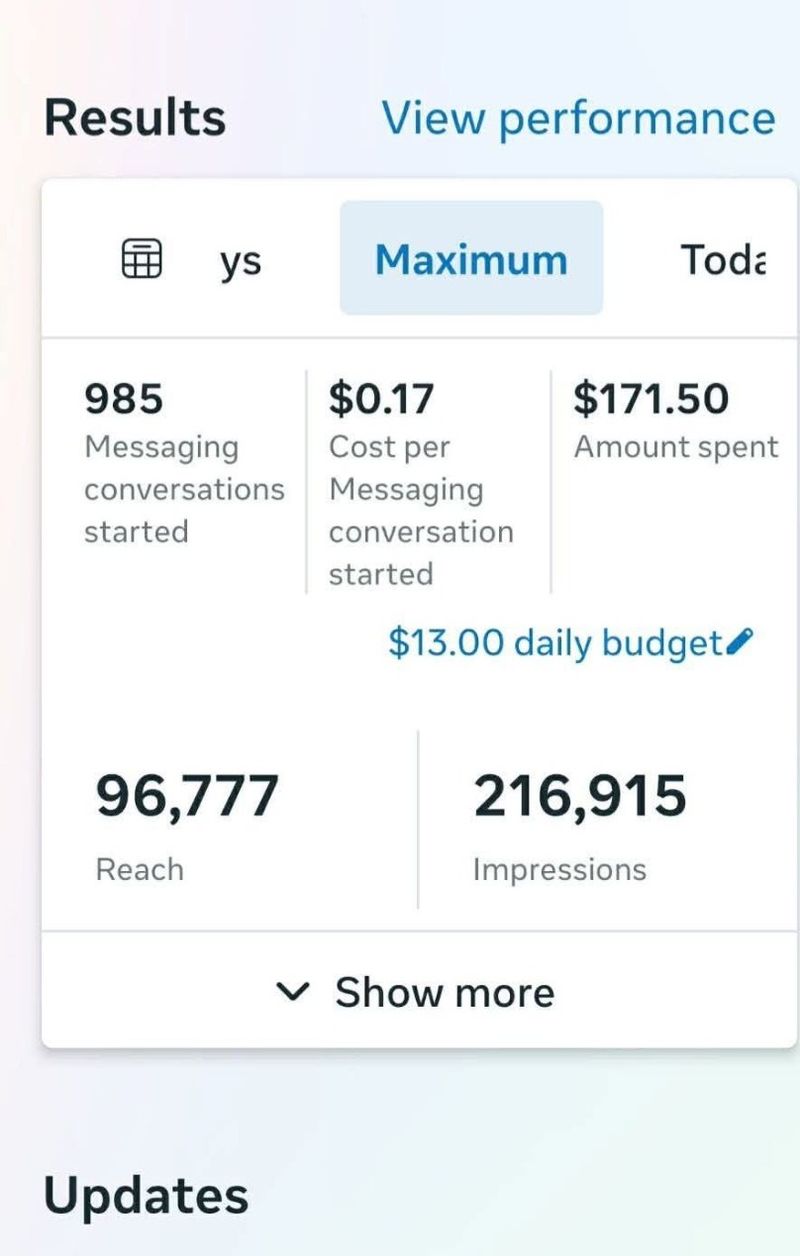Click the 96,777 Reach figure
This screenshot has width=800, height=1256.
[x=187, y=797]
